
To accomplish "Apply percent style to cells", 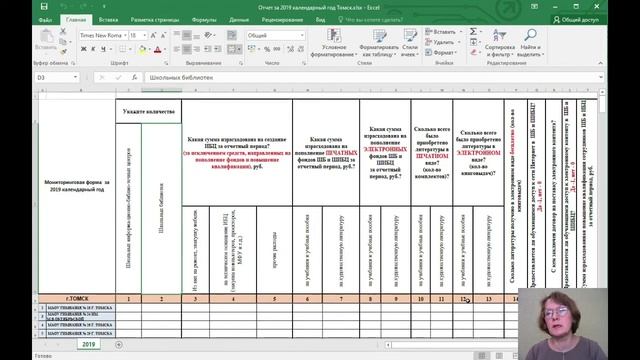I will pyautogui.click(x=267, y=49).
